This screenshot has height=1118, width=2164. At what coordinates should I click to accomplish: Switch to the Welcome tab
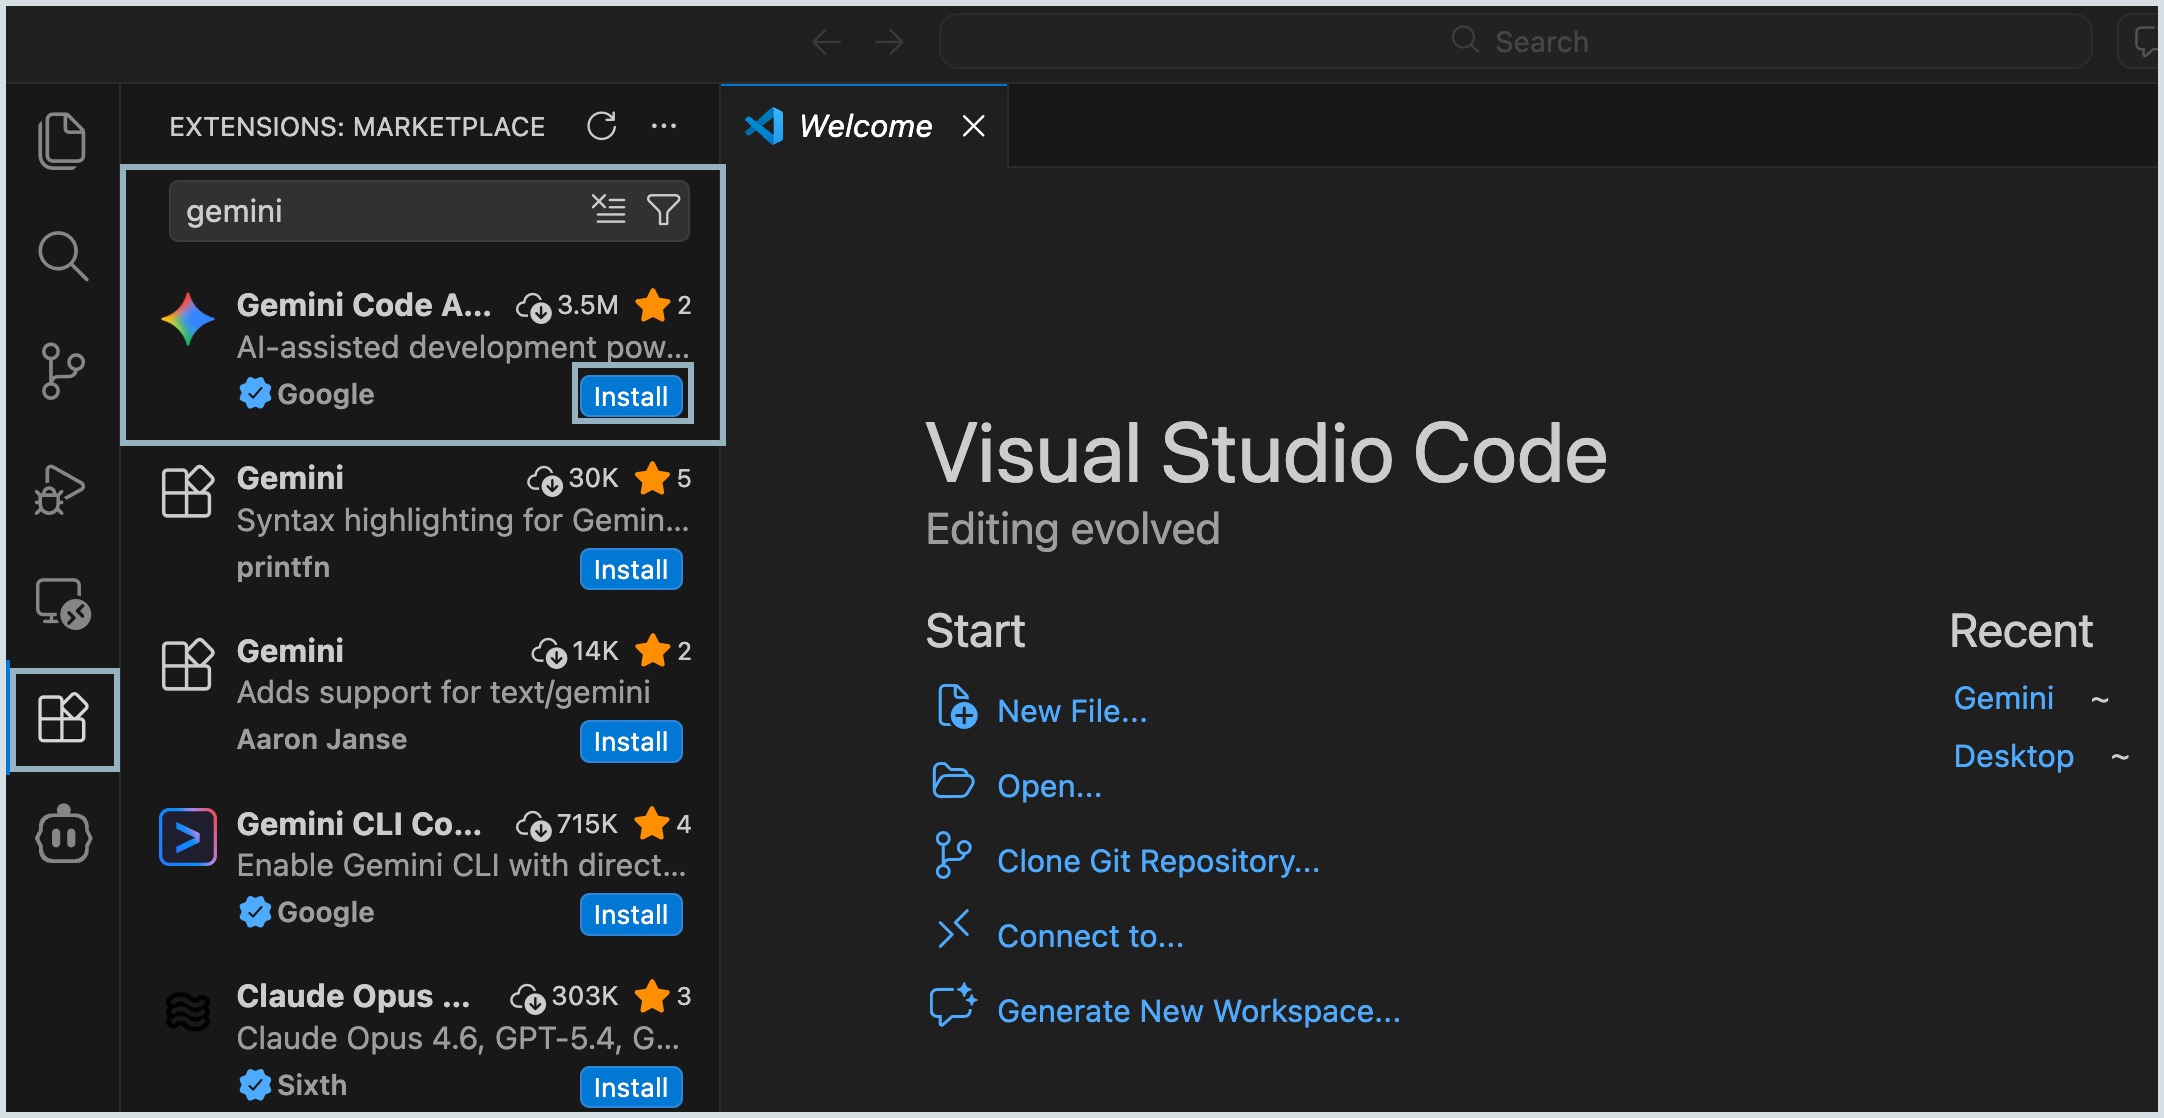click(865, 126)
